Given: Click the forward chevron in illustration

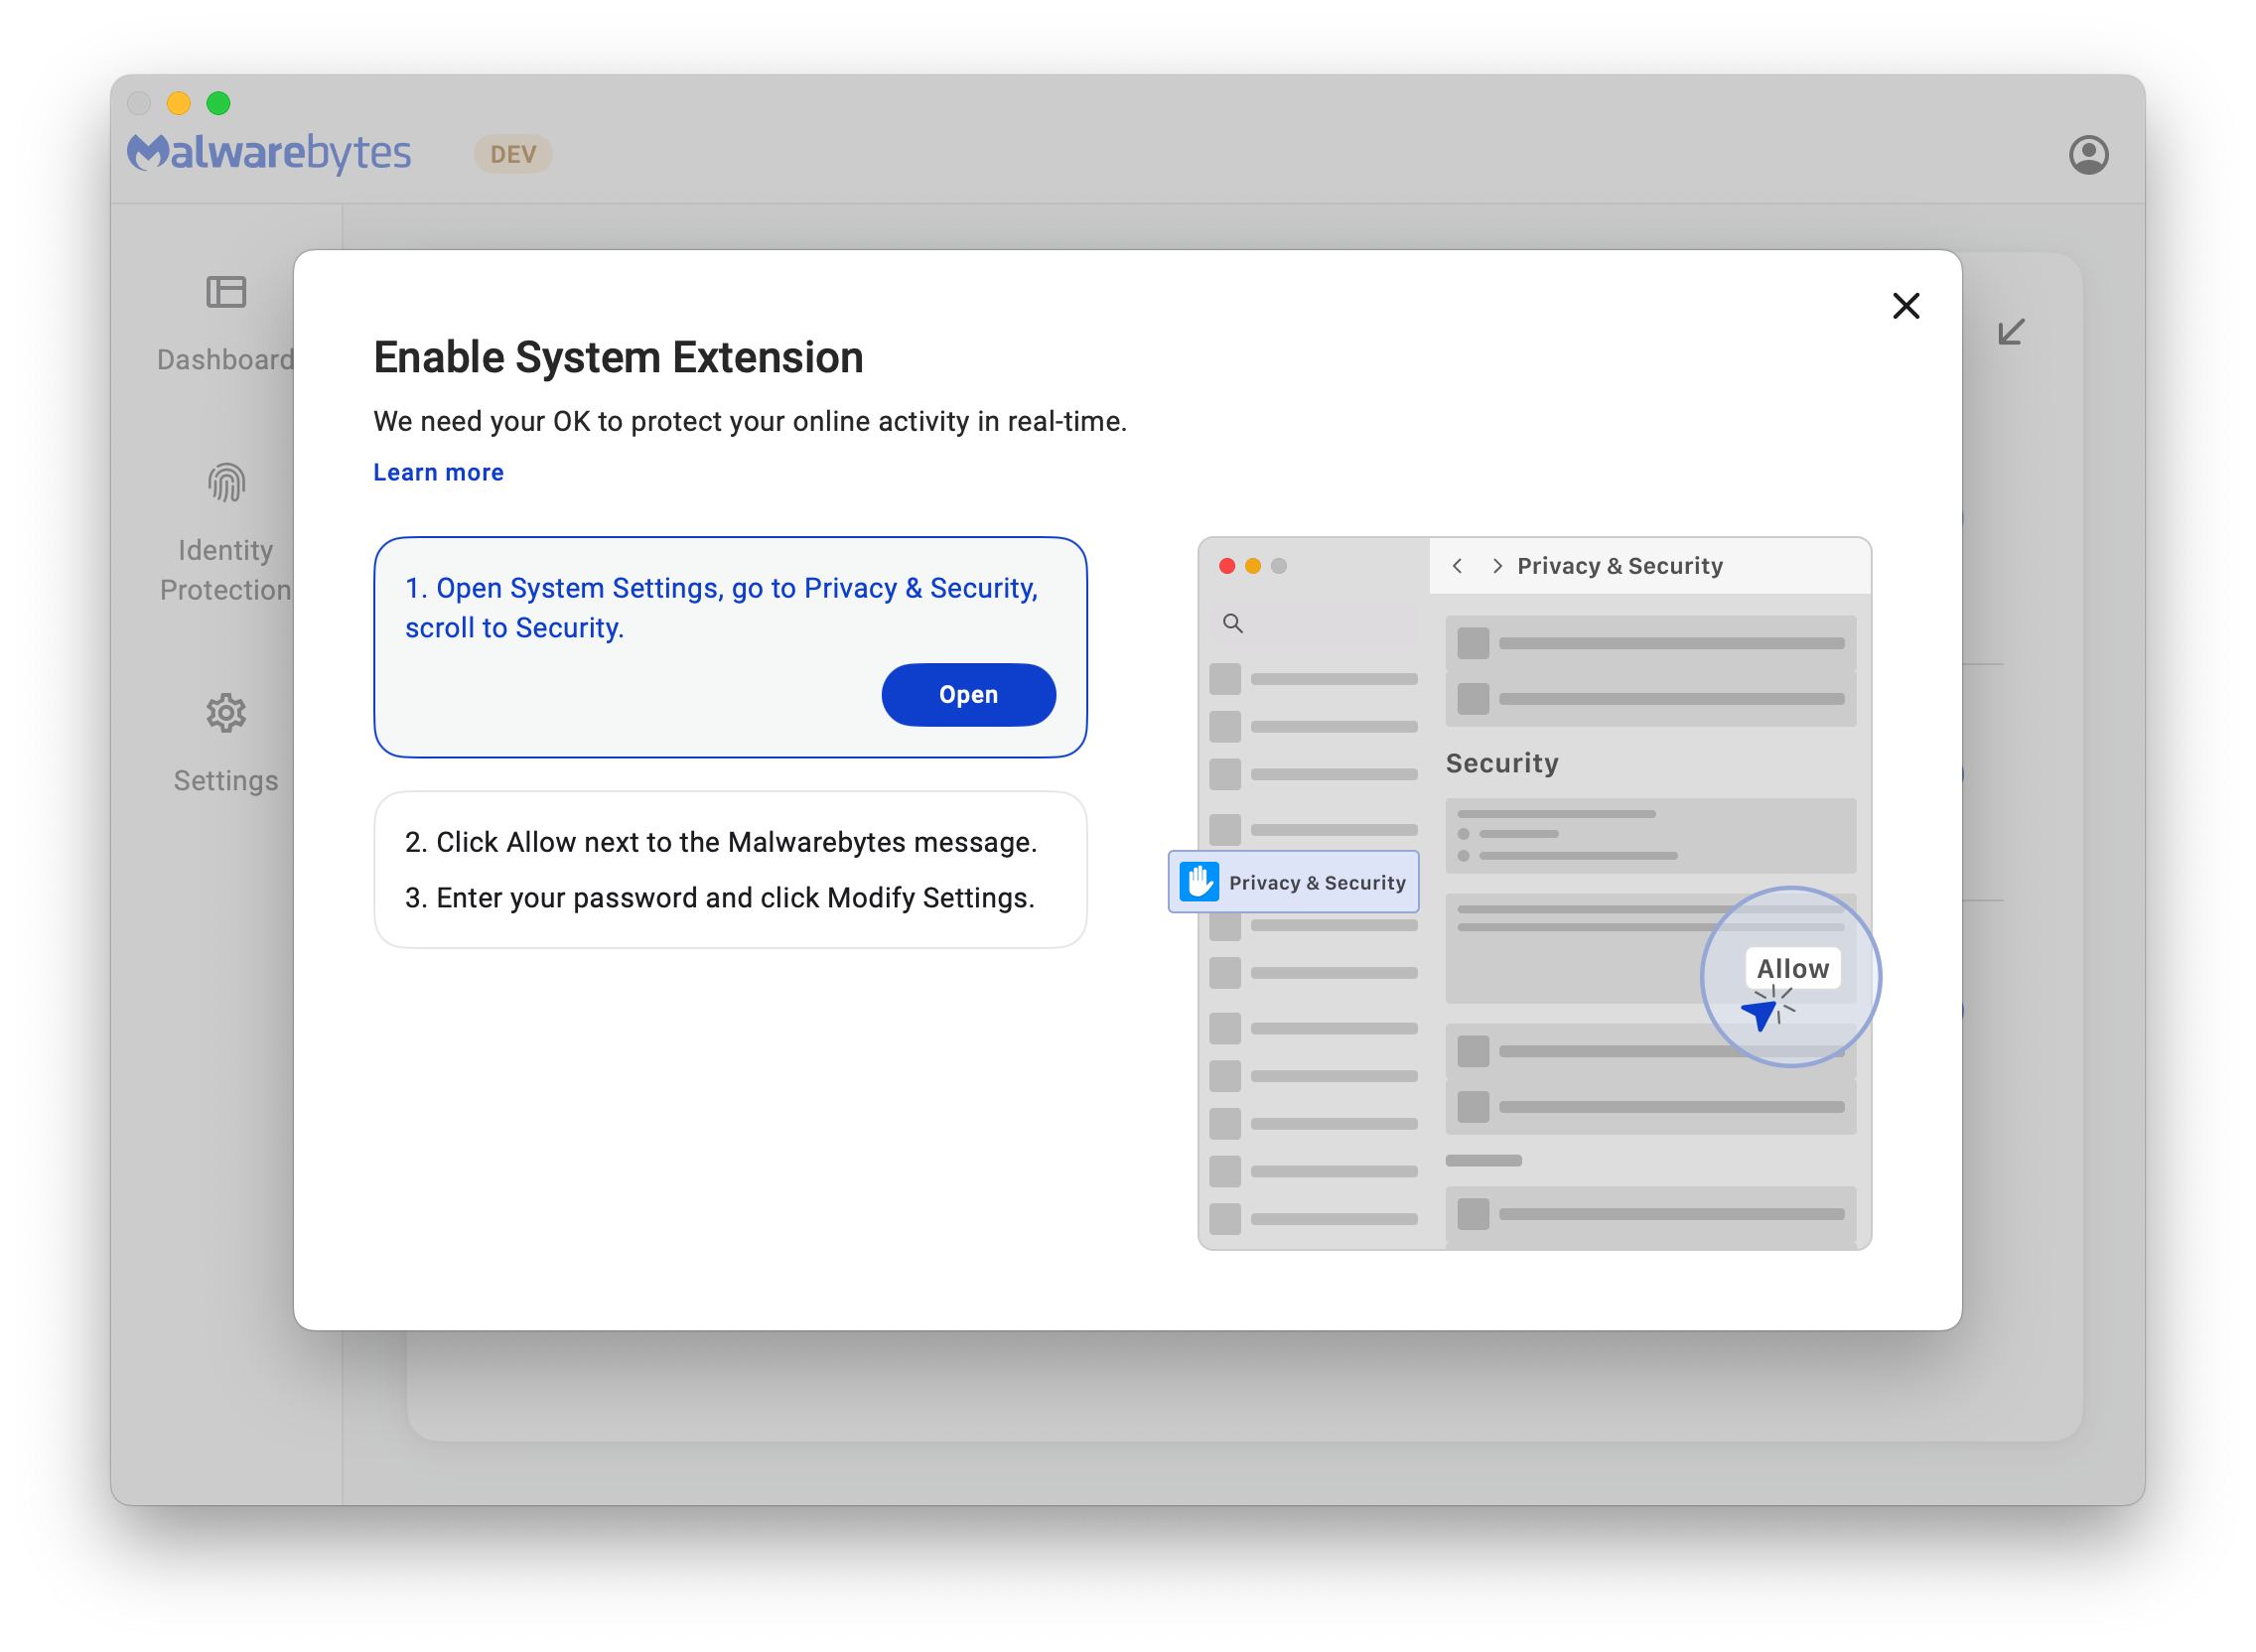Looking at the screenshot, I should click(1497, 566).
